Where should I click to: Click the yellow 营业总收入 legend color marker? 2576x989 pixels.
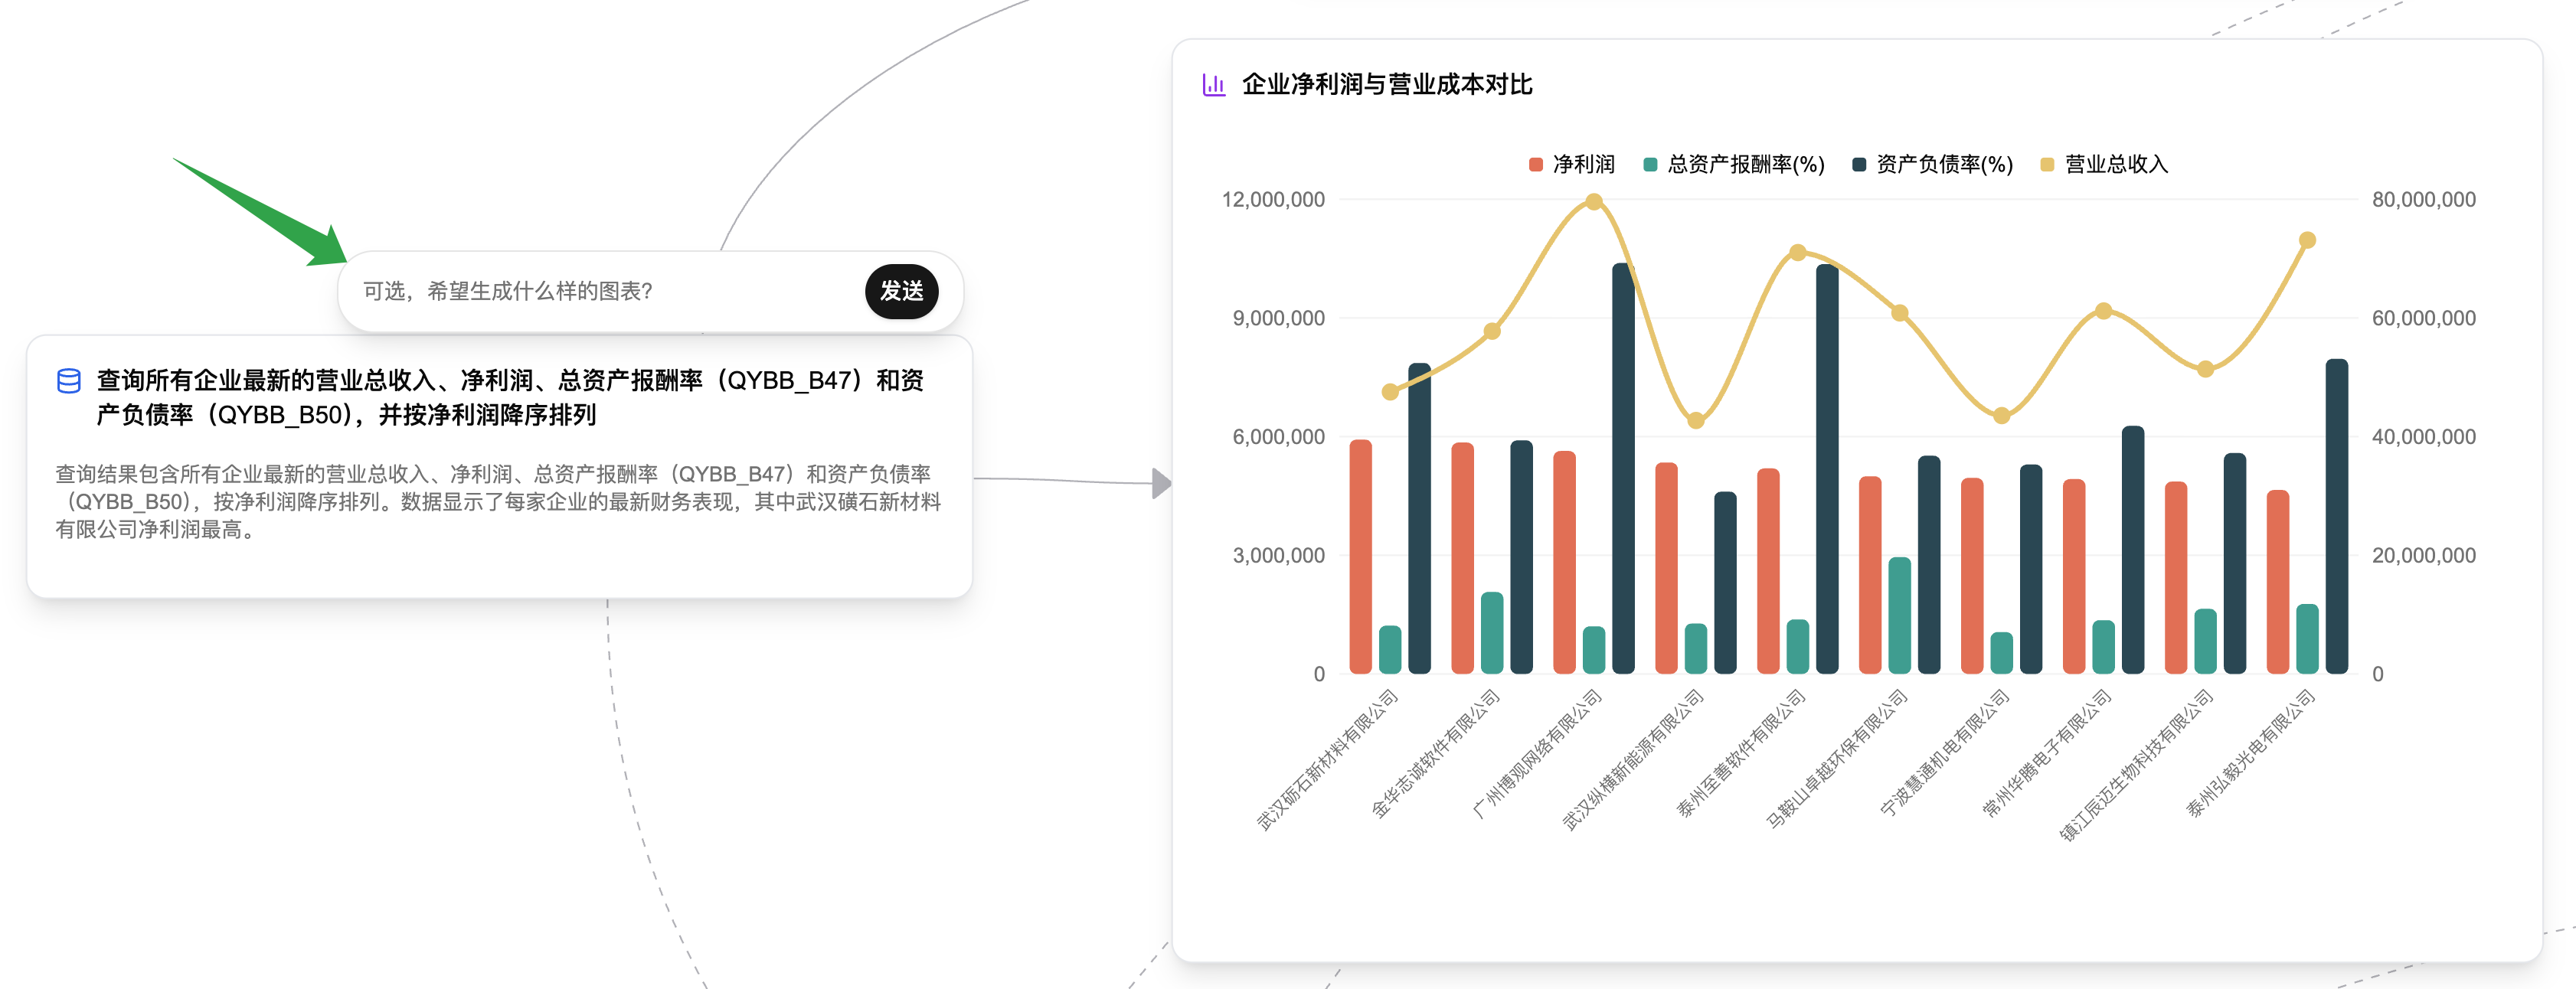[2047, 165]
